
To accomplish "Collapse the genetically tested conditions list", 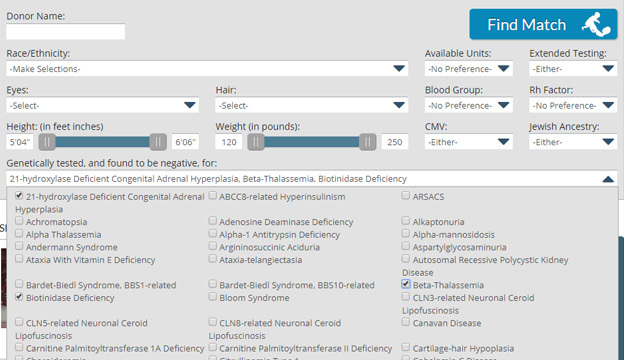I will [608, 179].
